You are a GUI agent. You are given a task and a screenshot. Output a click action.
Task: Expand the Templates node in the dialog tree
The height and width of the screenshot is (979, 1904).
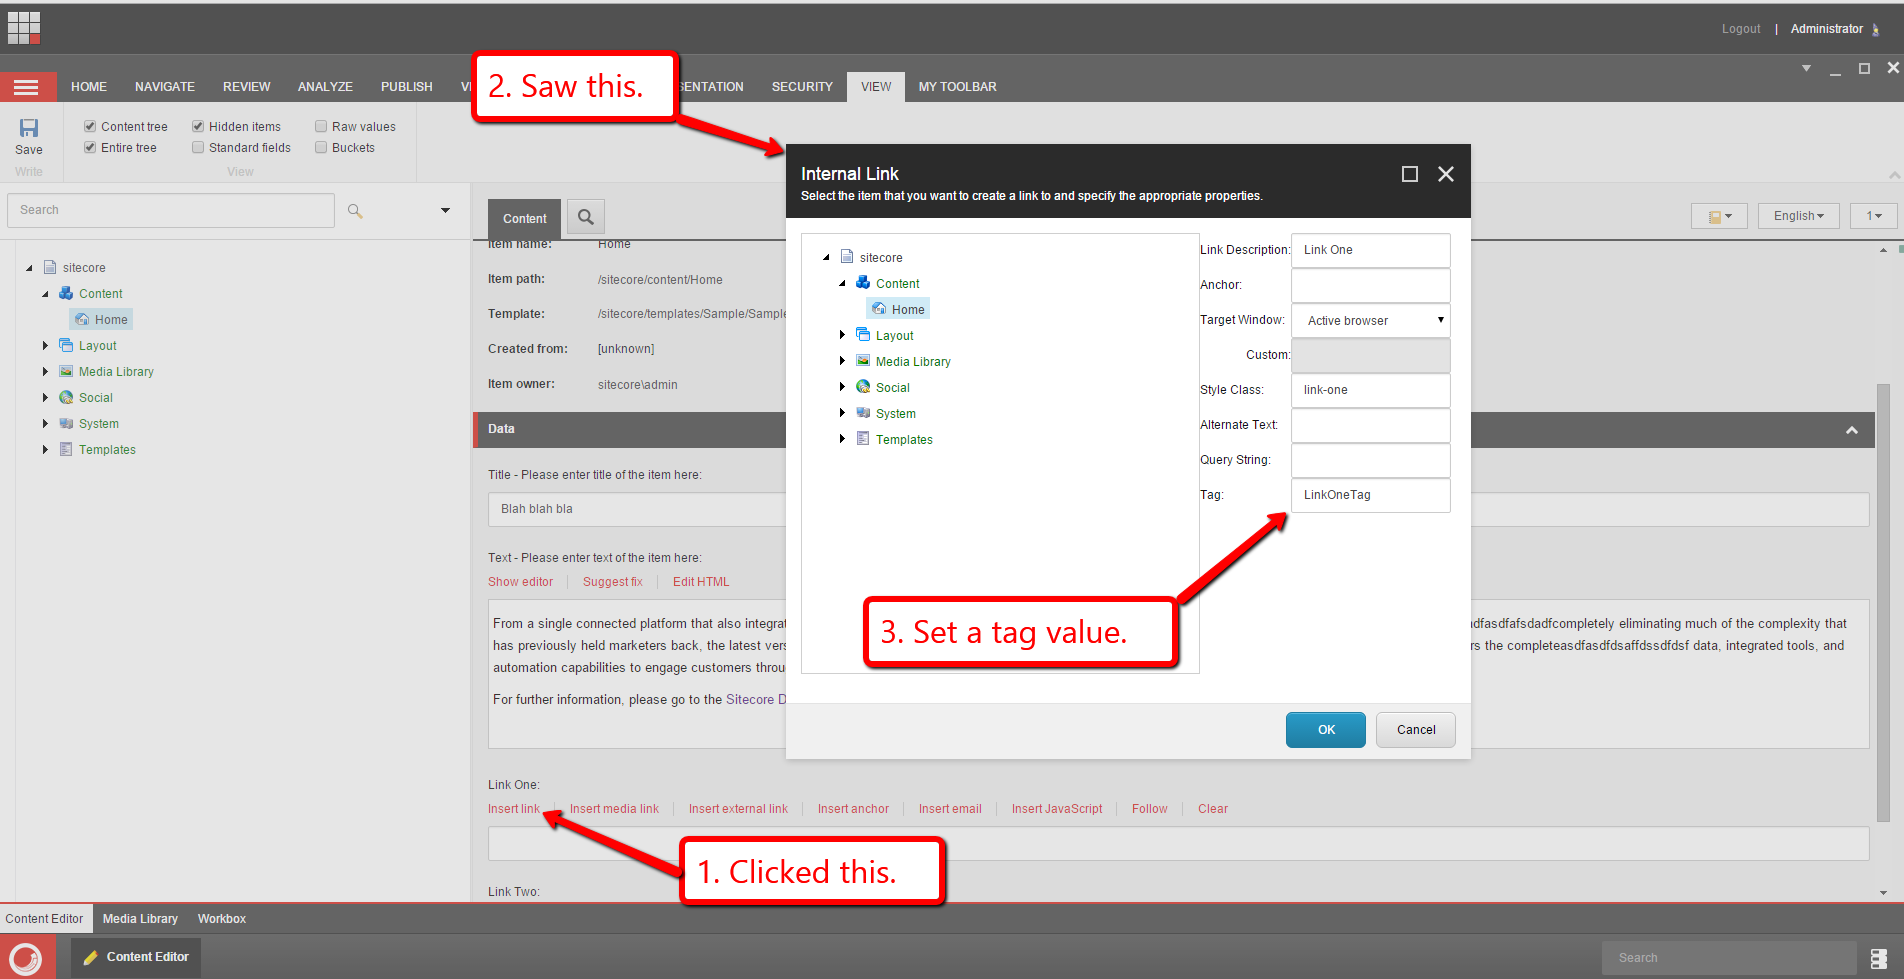(842, 439)
